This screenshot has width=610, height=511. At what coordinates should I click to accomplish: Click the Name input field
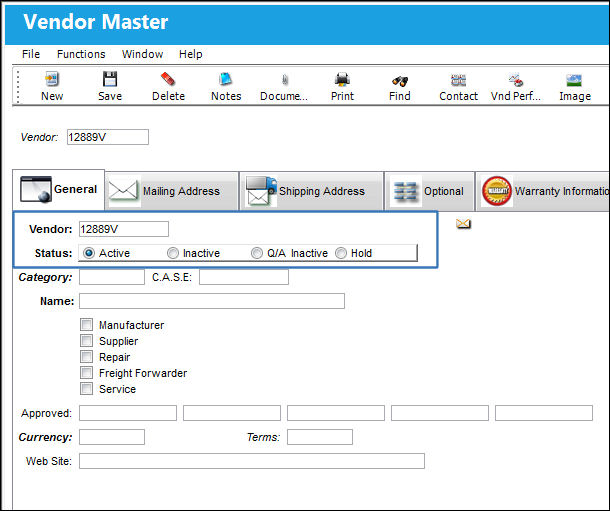212,301
